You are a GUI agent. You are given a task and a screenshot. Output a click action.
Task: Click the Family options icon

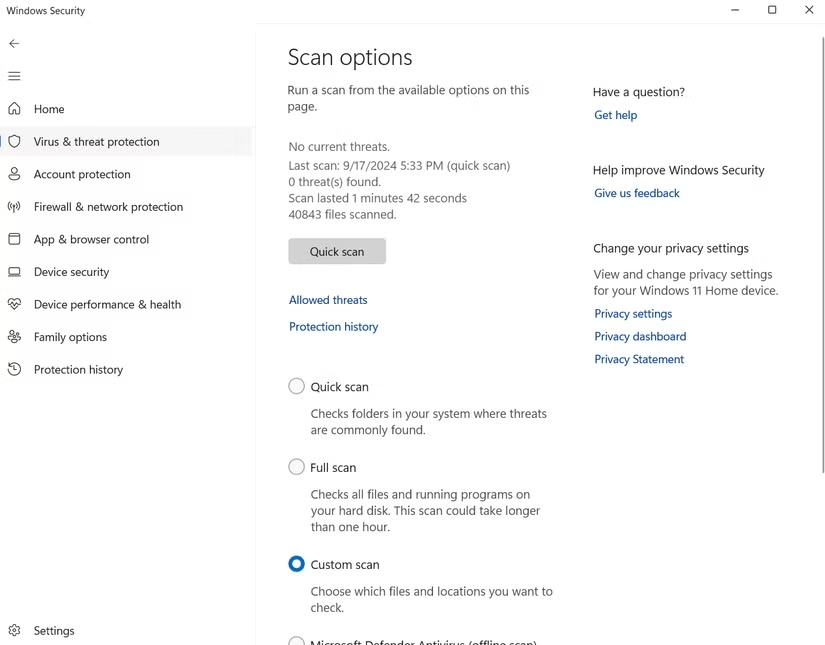15,336
